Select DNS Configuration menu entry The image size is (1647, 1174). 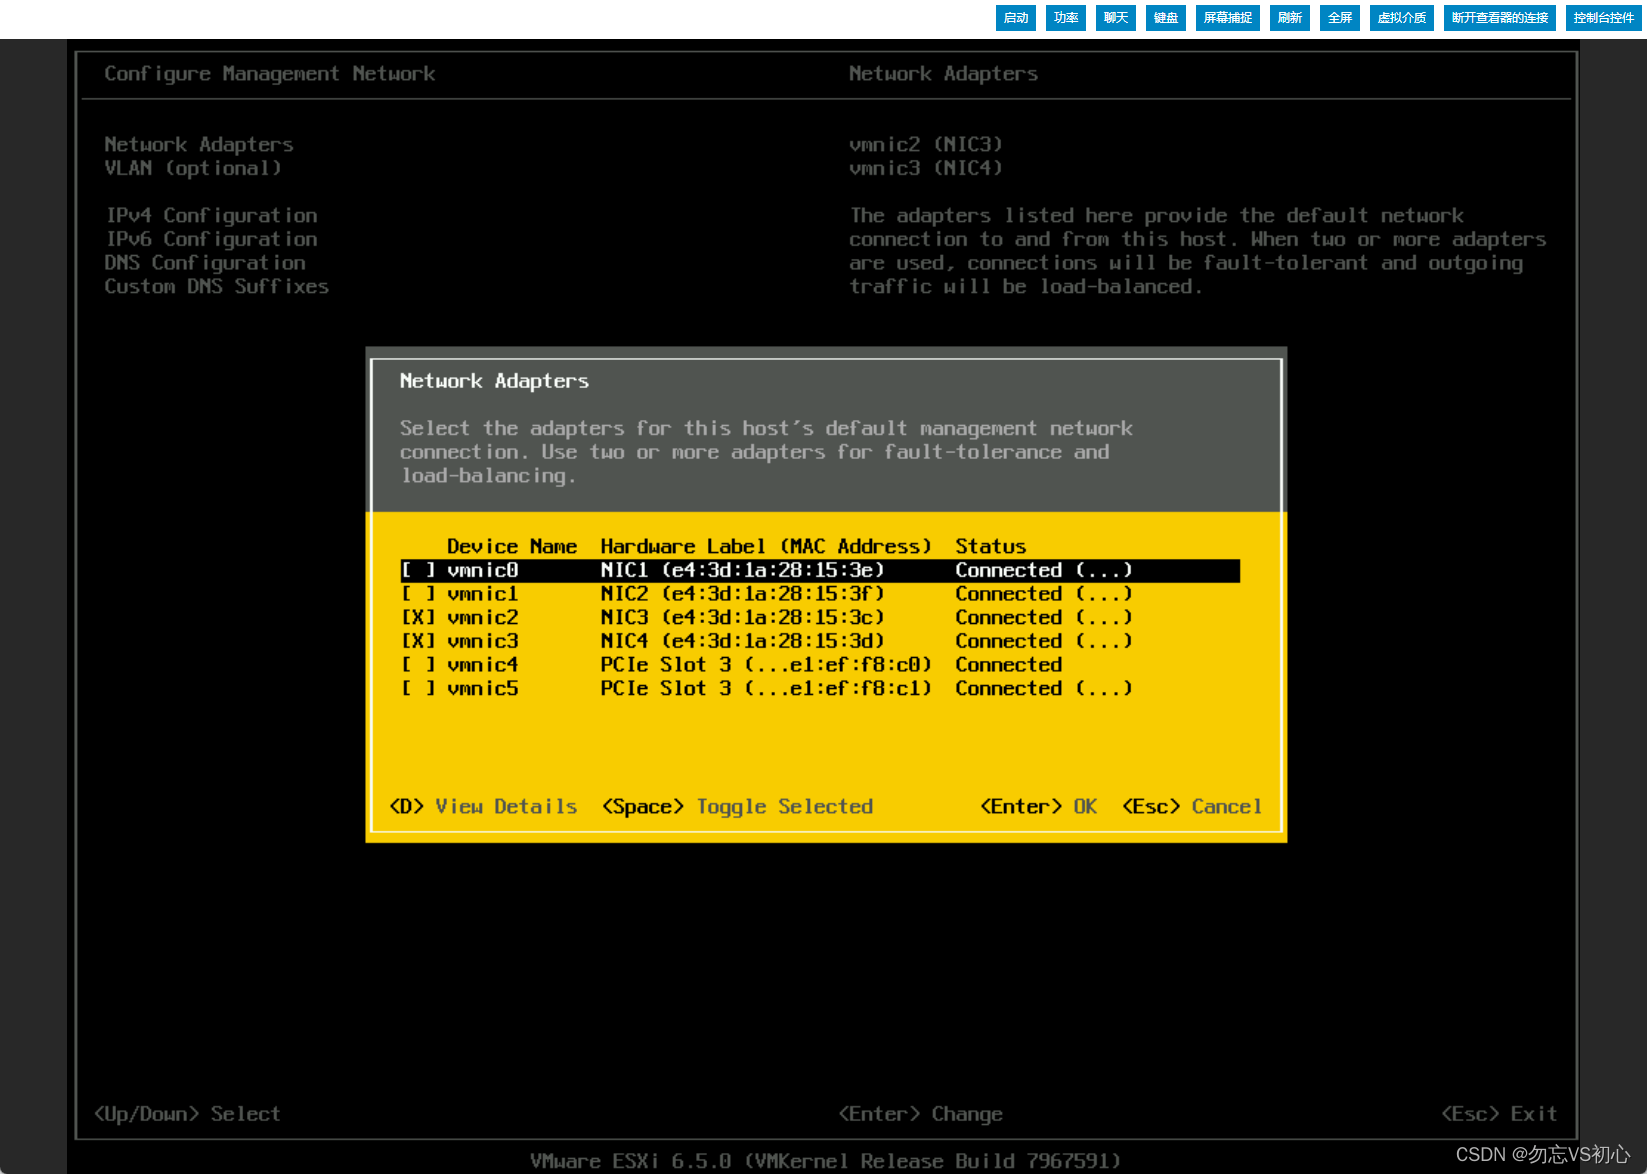click(x=205, y=263)
